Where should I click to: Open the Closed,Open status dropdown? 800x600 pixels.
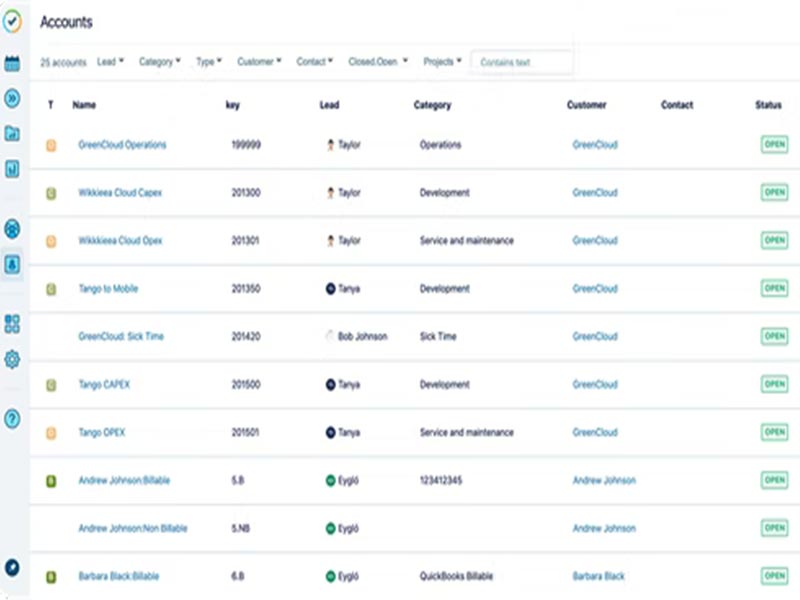click(376, 61)
